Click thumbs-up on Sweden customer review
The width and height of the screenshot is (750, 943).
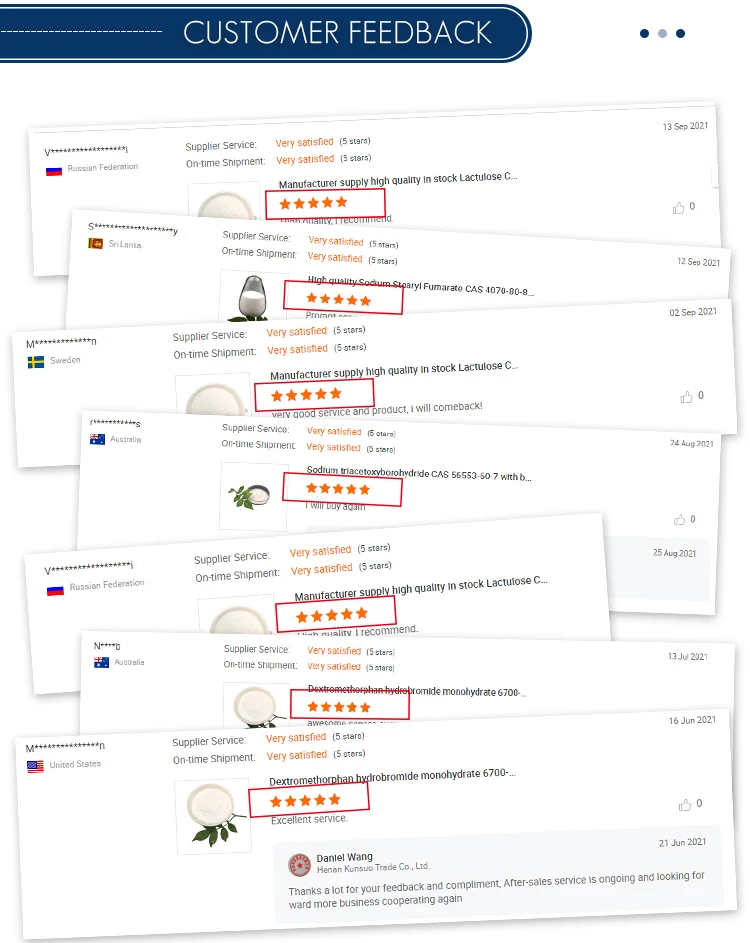(686, 397)
